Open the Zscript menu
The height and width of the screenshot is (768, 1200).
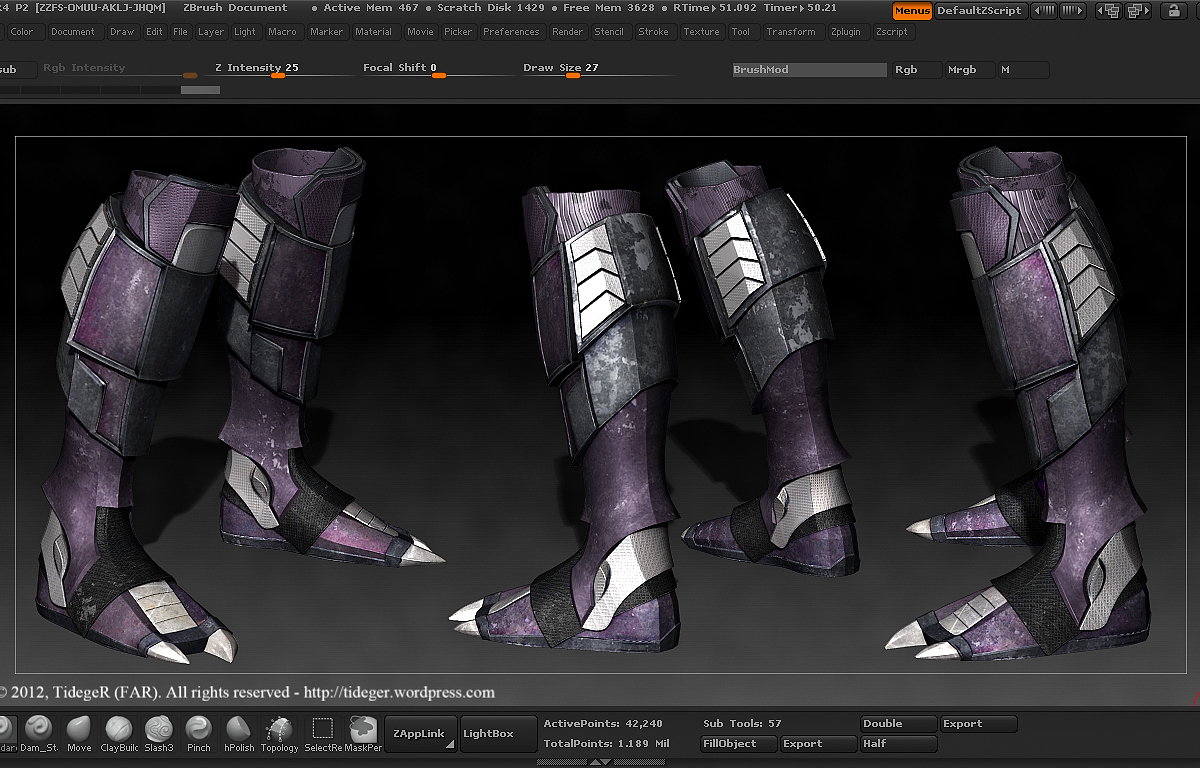pos(892,32)
